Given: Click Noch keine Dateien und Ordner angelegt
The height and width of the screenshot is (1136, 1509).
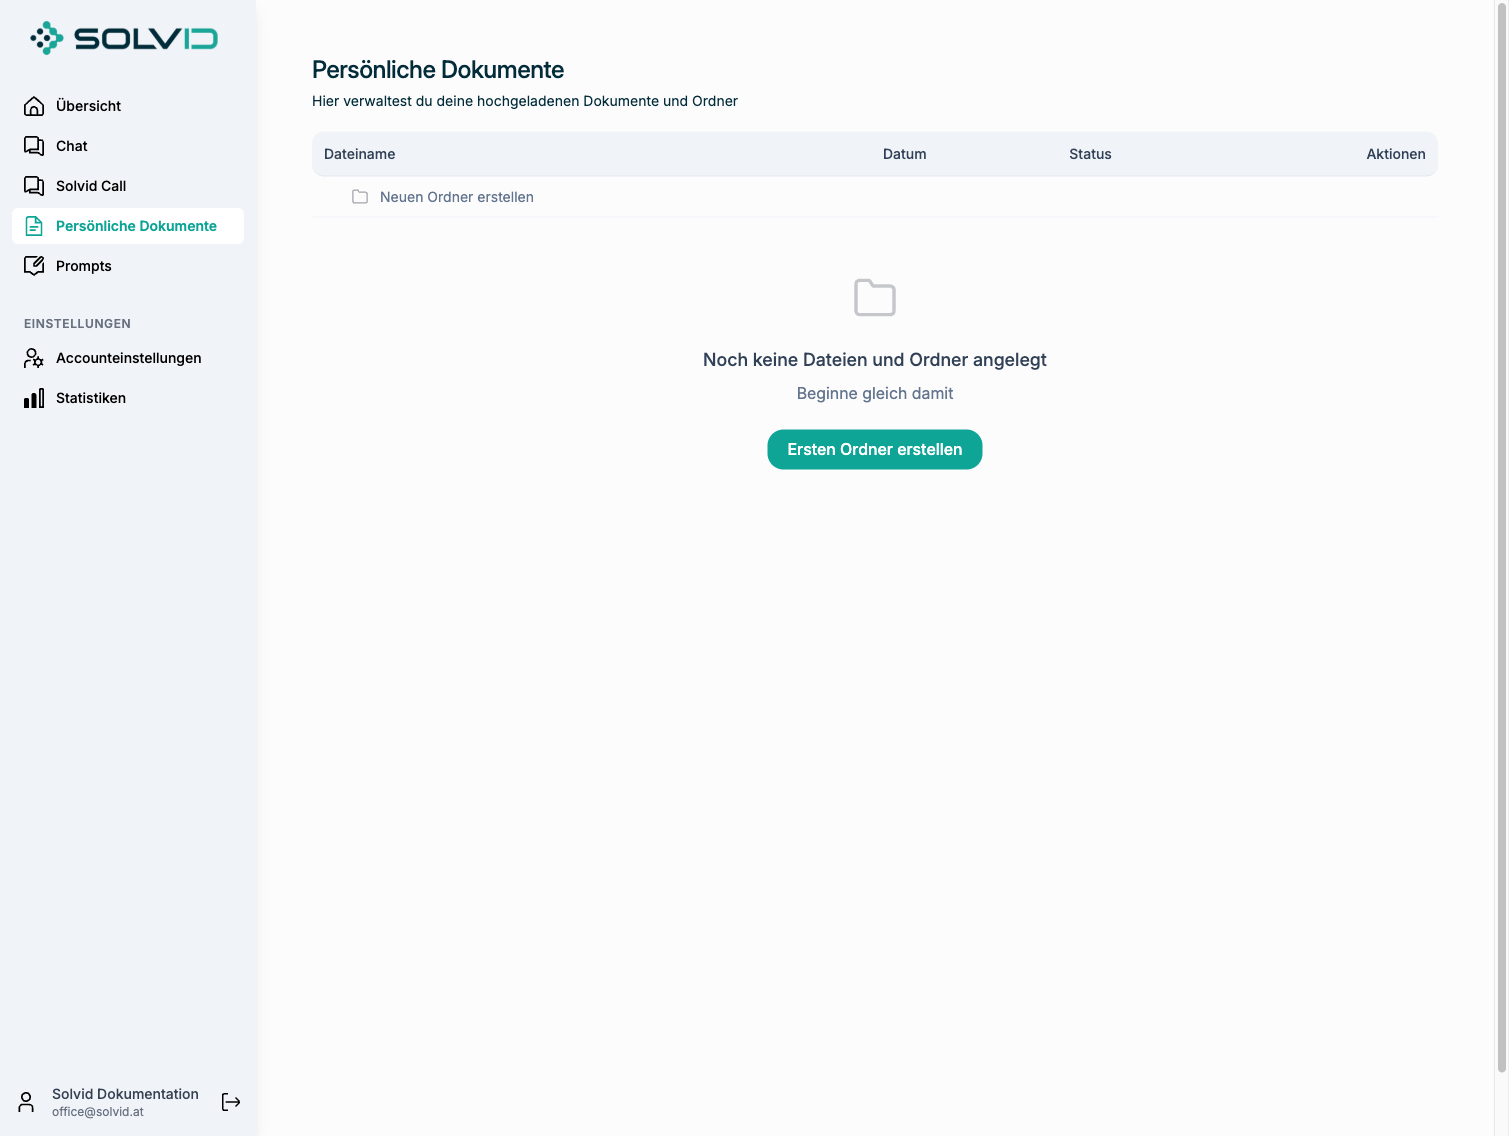Looking at the screenshot, I should (875, 360).
